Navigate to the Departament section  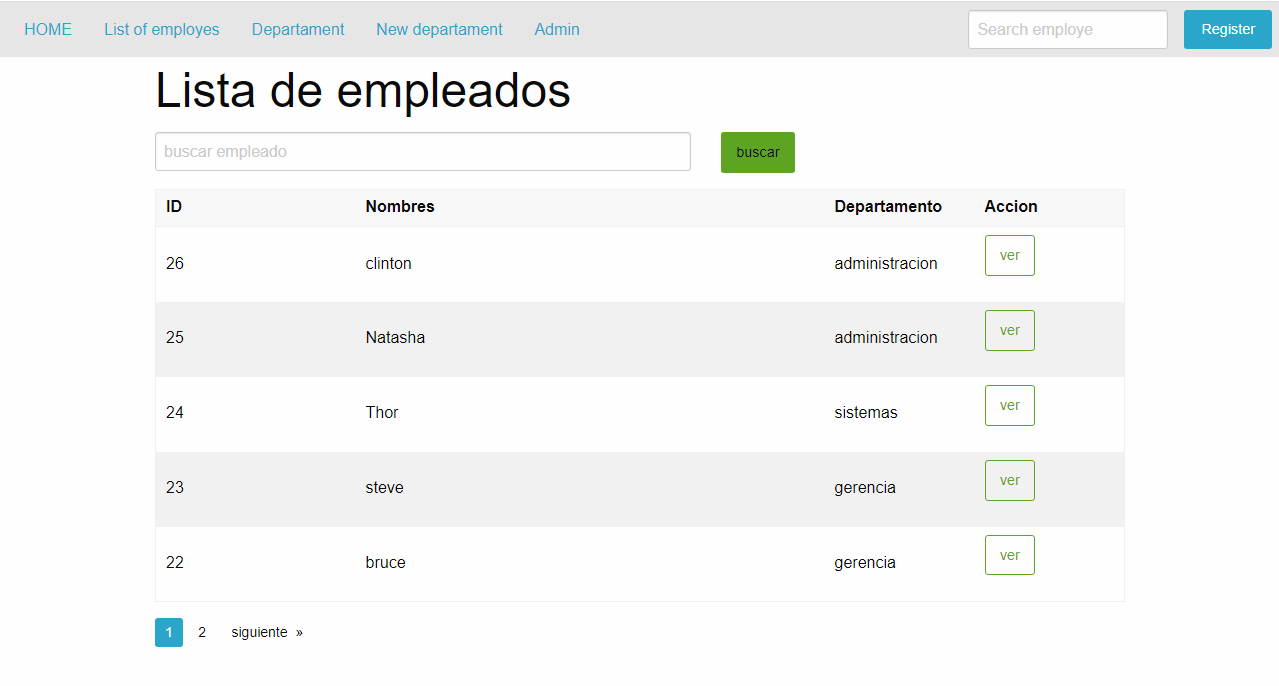(x=297, y=29)
